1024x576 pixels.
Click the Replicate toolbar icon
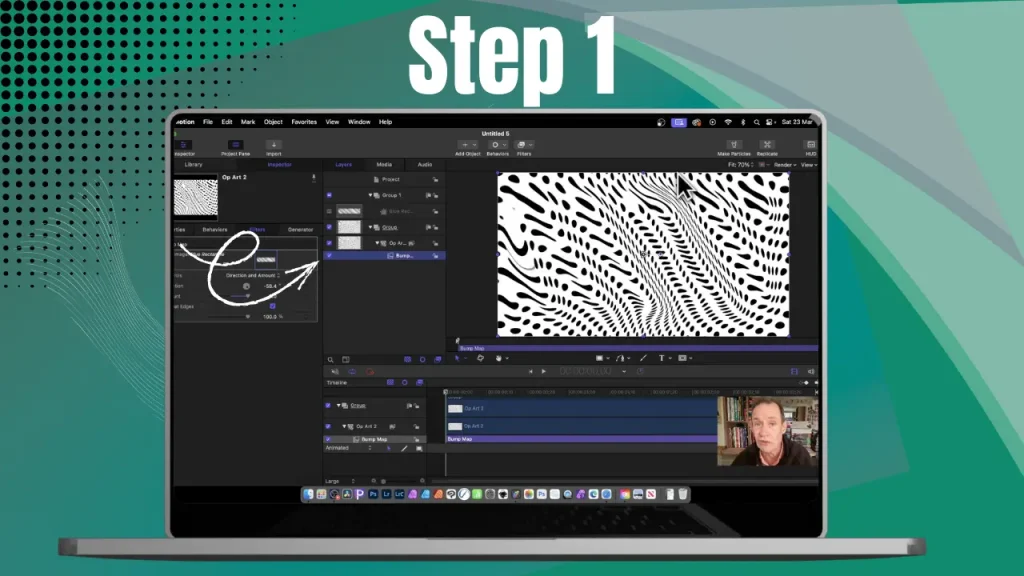click(x=767, y=144)
